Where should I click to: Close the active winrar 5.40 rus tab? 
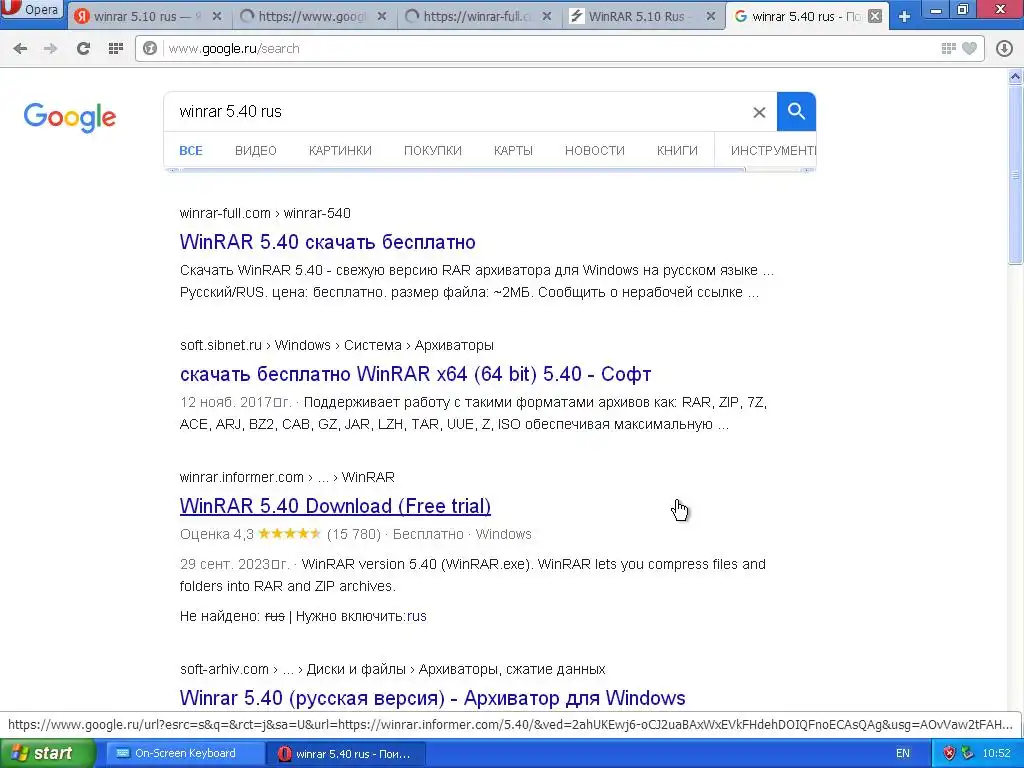point(875,16)
